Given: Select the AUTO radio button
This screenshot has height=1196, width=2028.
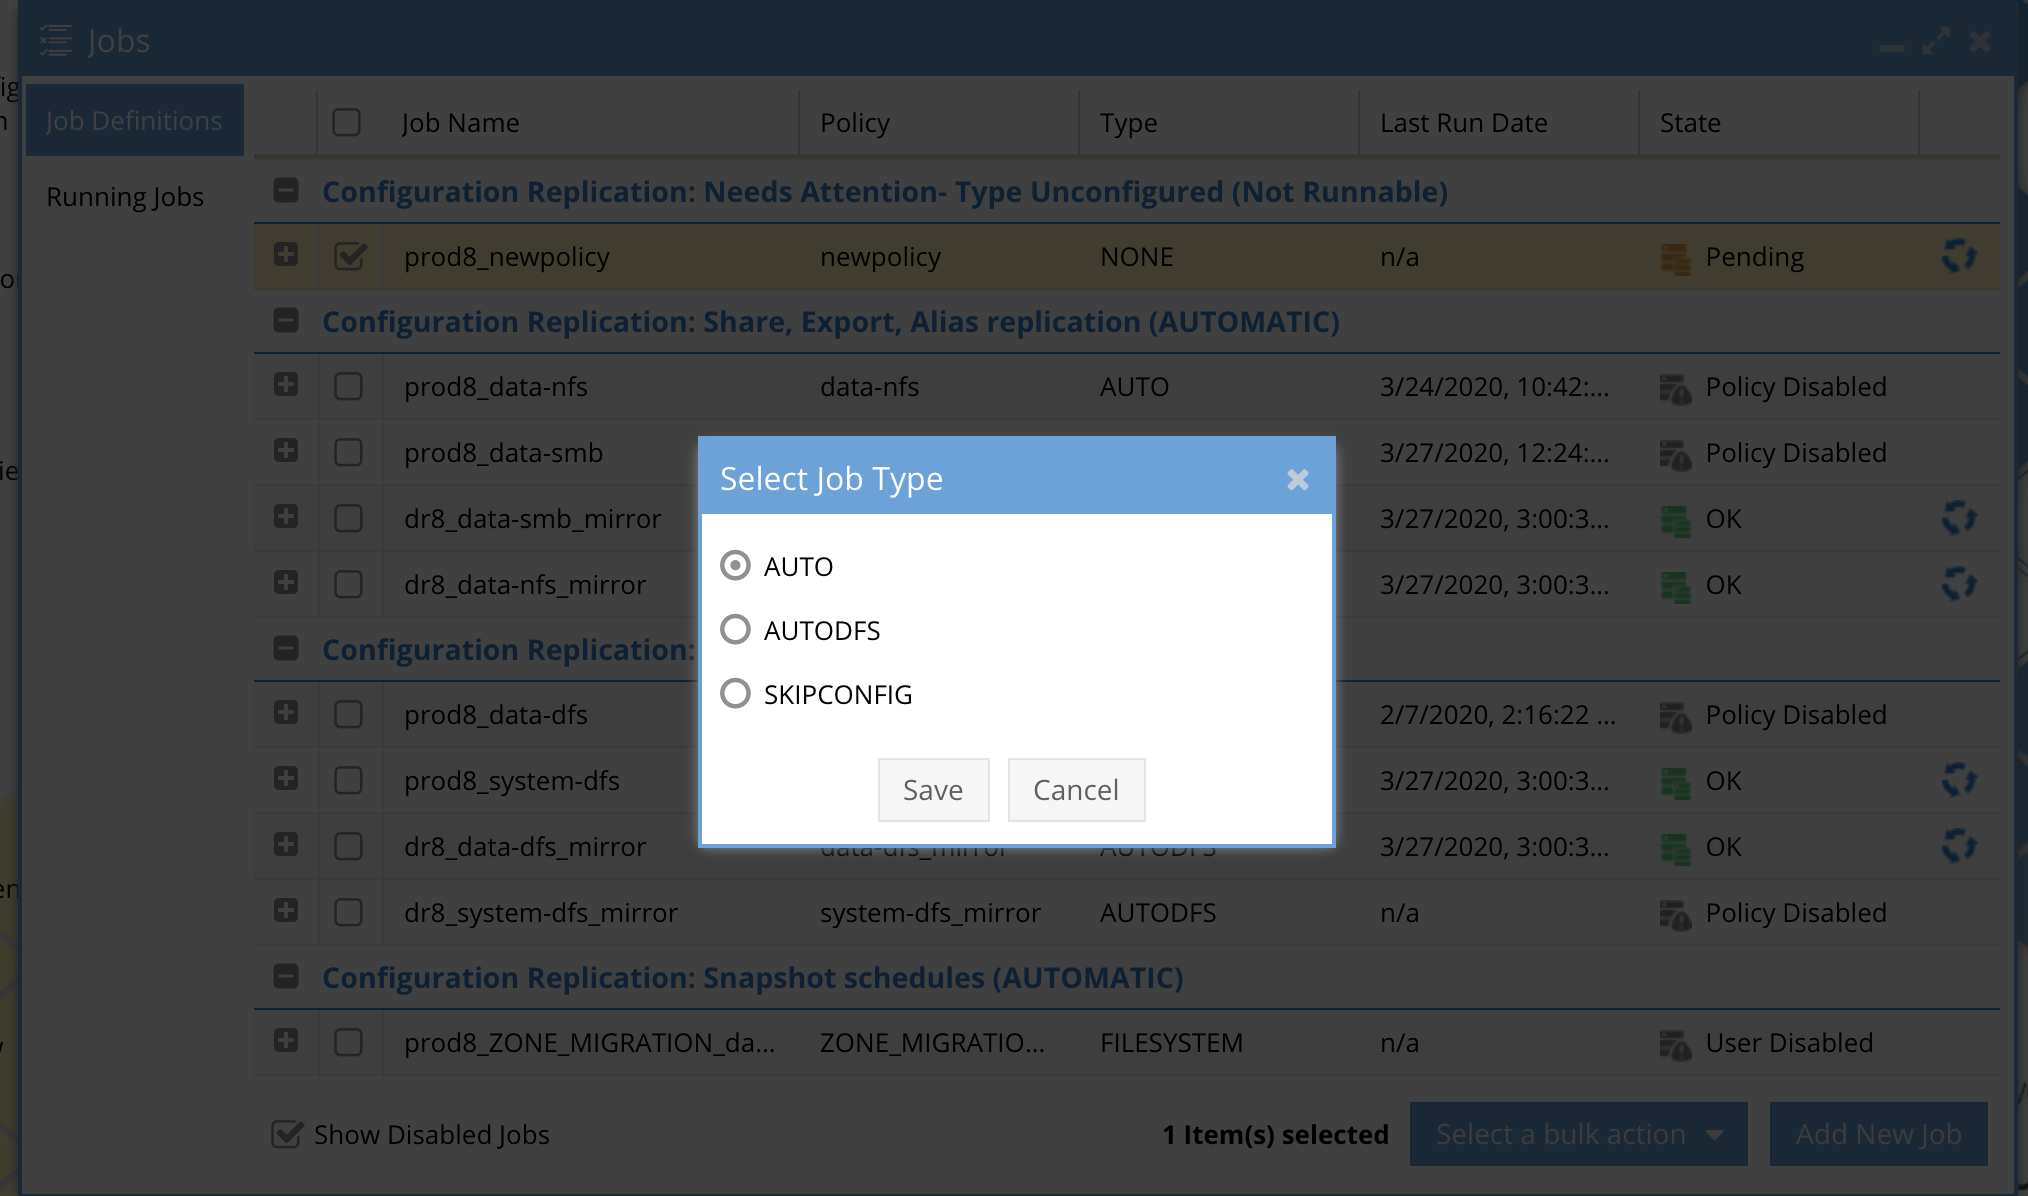Looking at the screenshot, I should coord(735,566).
